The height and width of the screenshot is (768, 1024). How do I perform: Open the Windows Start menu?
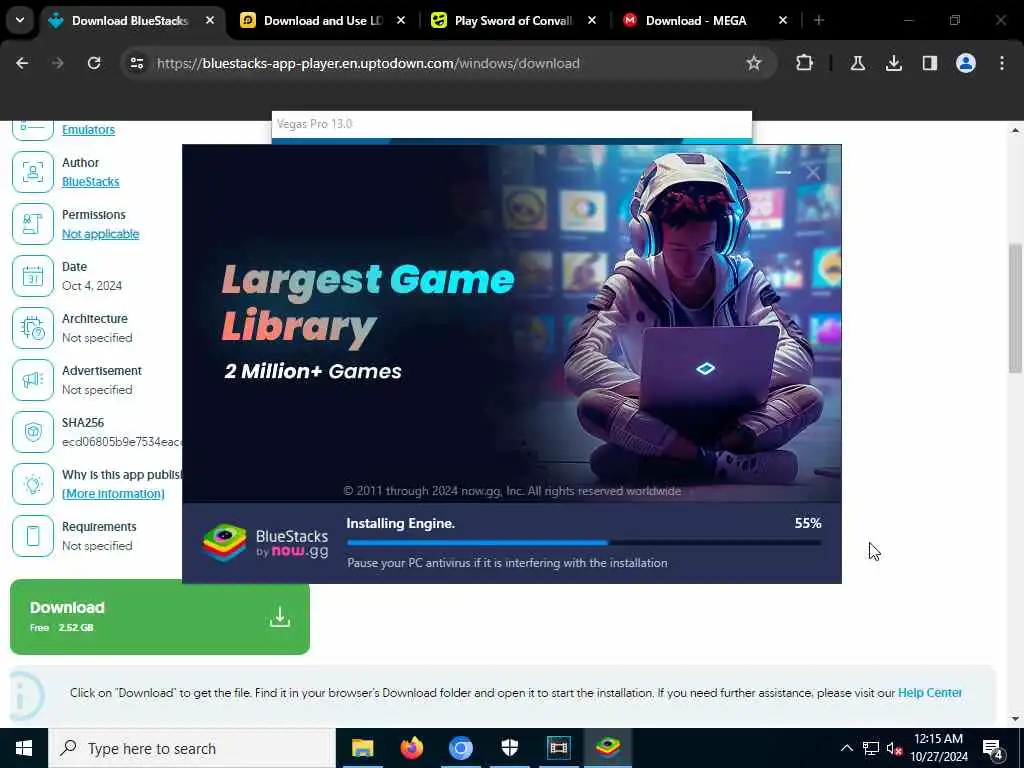tap(24, 748)
